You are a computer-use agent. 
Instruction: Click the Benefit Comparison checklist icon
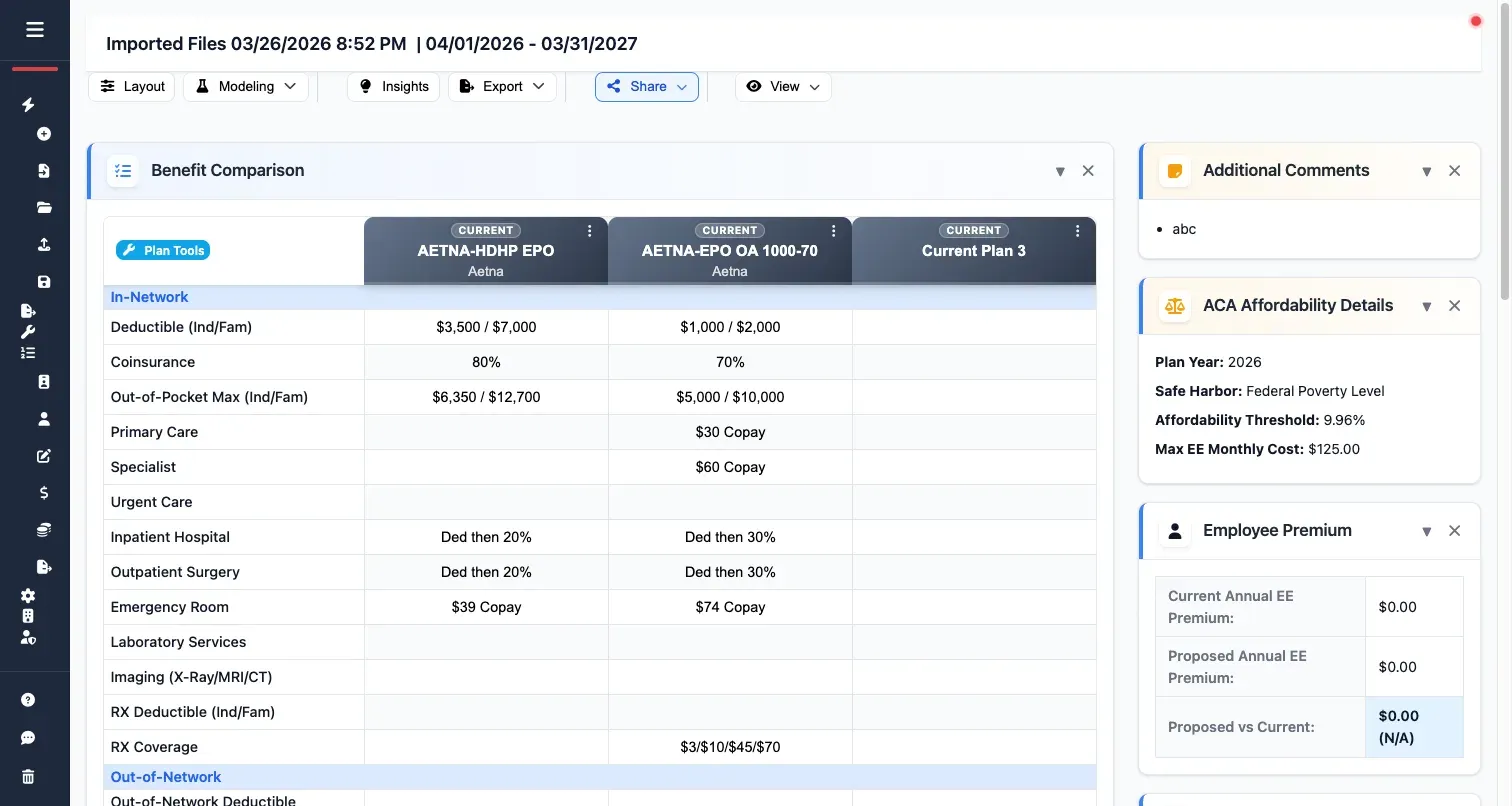point(123,171)
